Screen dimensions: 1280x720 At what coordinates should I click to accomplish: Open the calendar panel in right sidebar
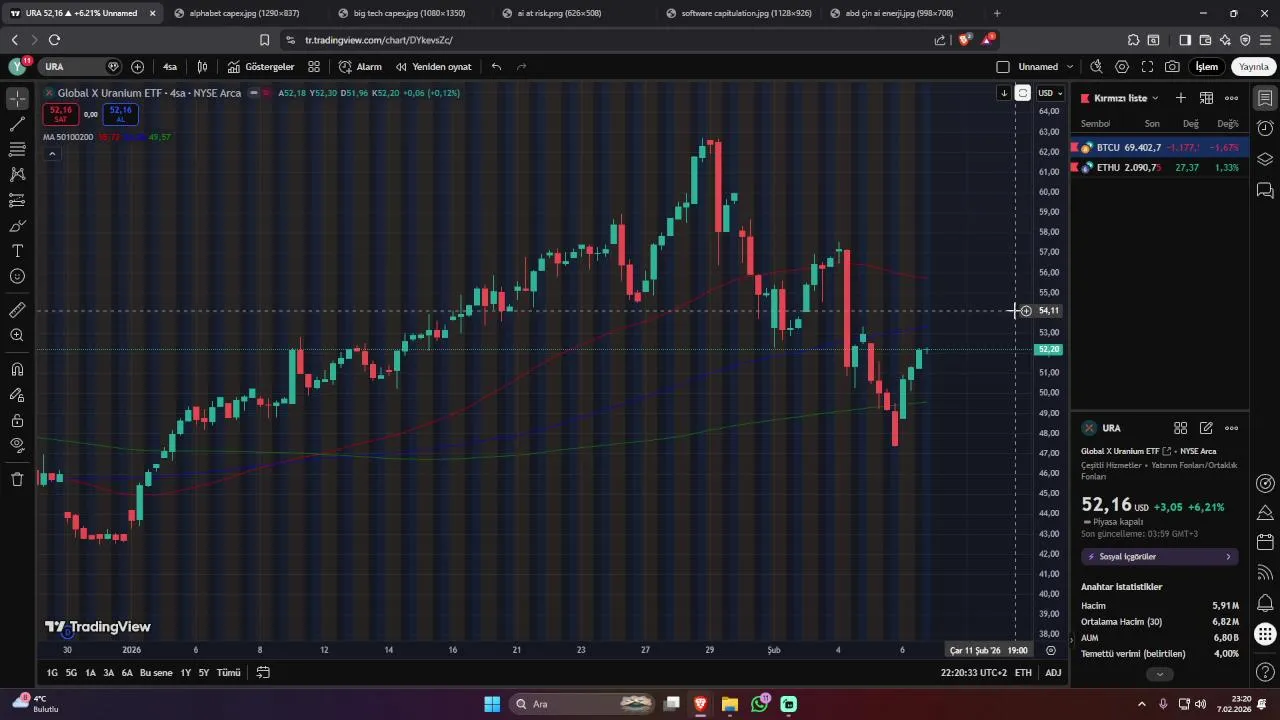1265,542
